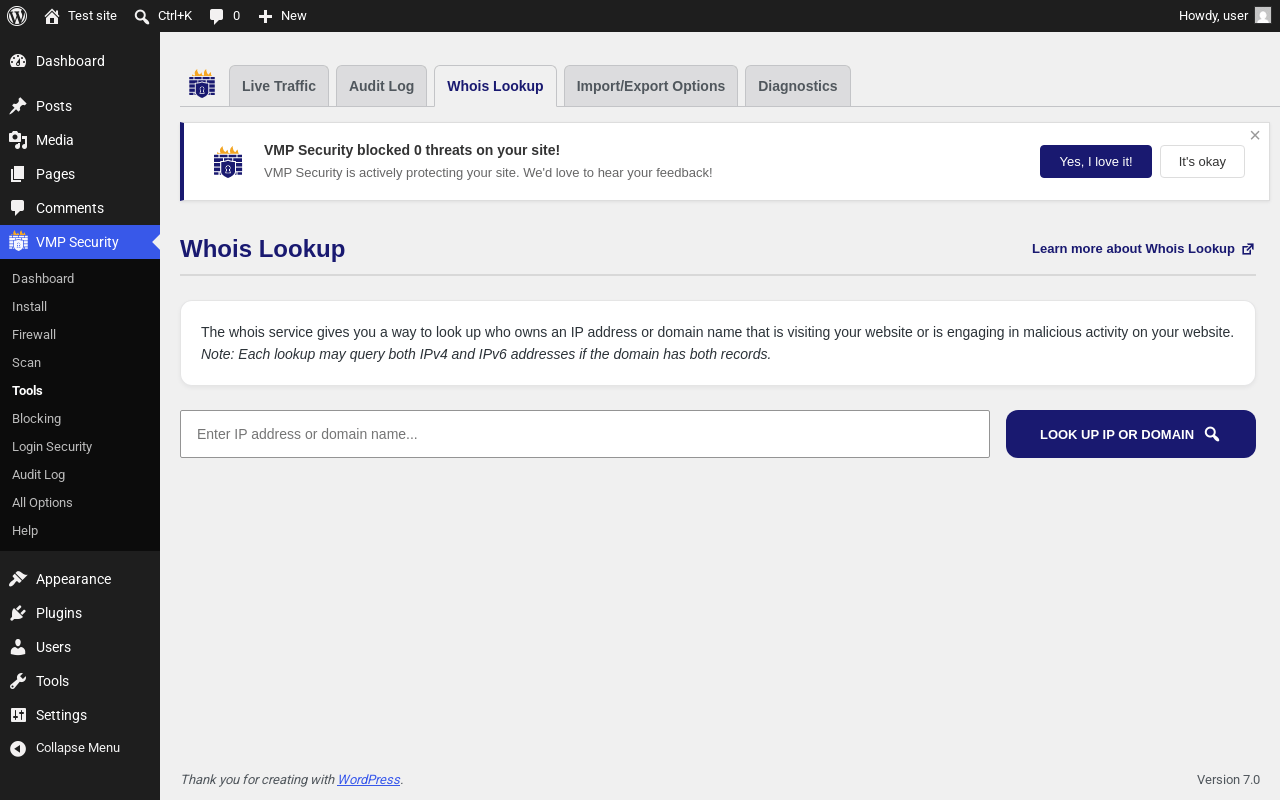Click the VMP Security logo beside tabs

click(x=202, y=84)
